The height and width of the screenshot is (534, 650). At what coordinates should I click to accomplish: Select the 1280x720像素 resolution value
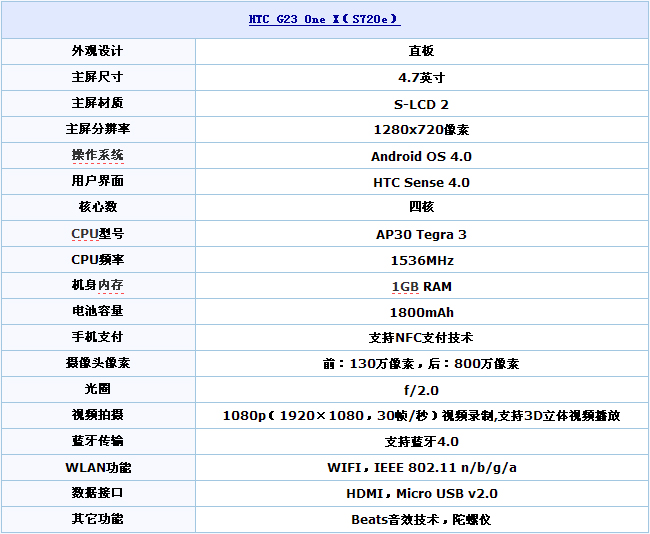pos(421,130)
